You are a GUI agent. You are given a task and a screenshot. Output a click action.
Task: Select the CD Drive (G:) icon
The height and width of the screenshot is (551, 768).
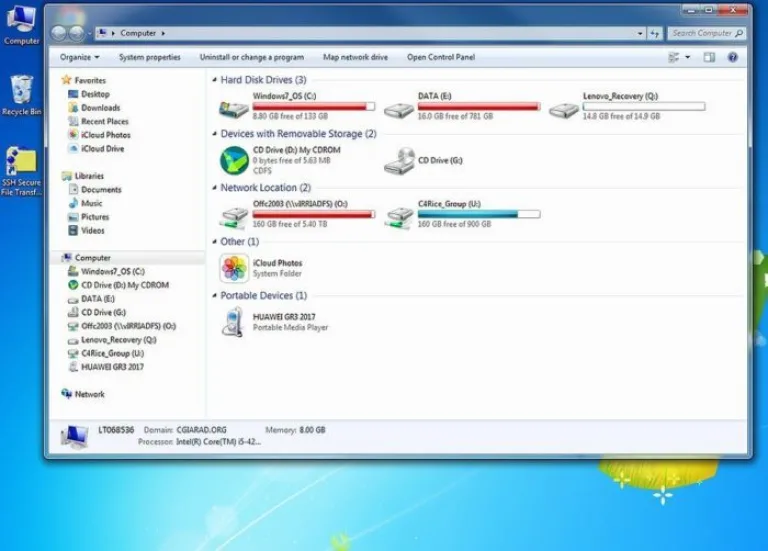[400, 161]
